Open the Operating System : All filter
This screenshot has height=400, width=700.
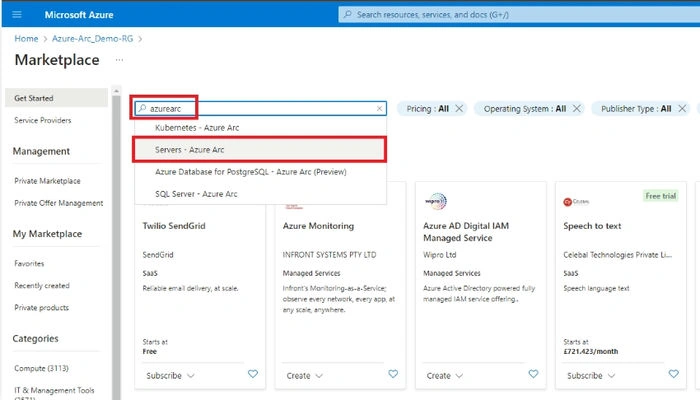click(525, 109)
